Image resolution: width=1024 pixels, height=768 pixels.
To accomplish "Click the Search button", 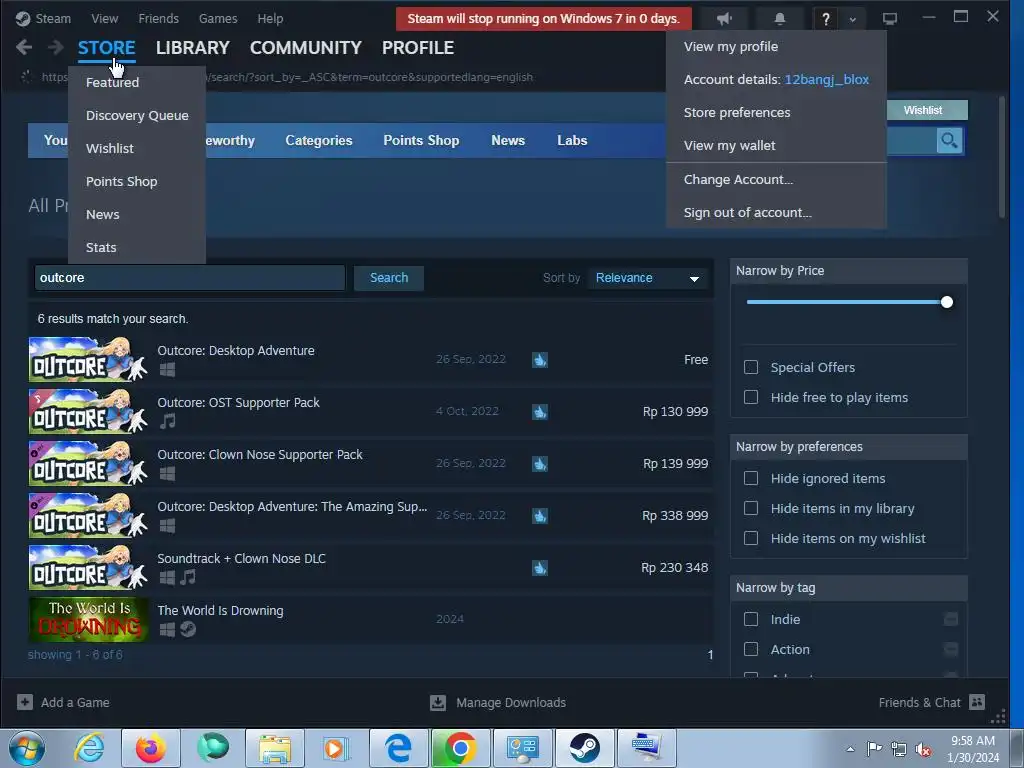I will point(389,278).
